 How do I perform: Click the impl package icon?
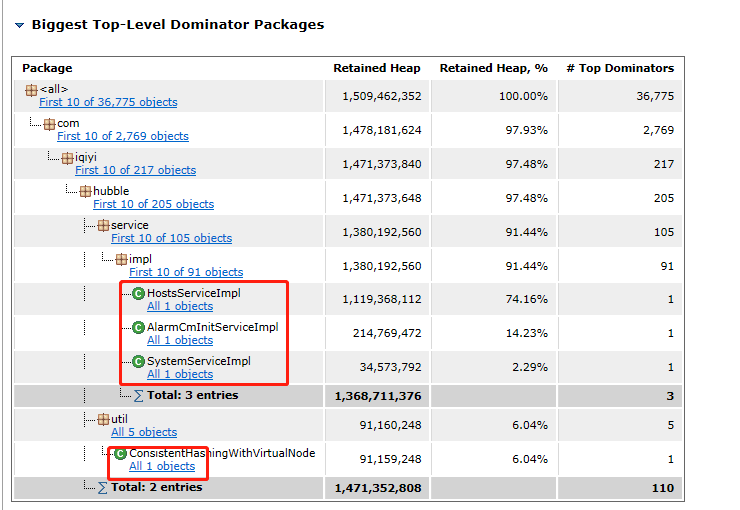121,259
